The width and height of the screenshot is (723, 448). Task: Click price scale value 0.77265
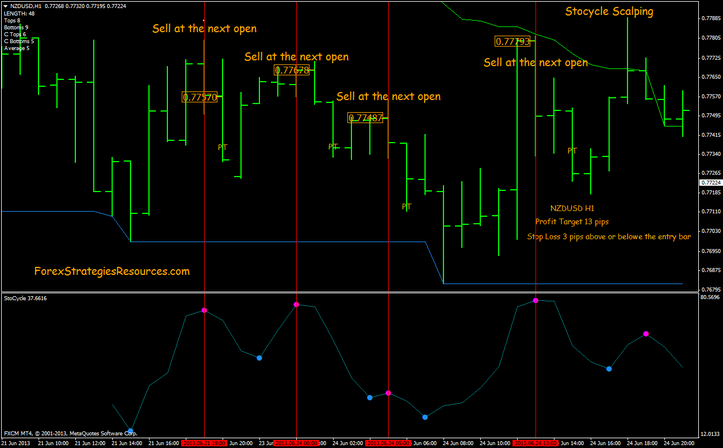tap(711, 173)
